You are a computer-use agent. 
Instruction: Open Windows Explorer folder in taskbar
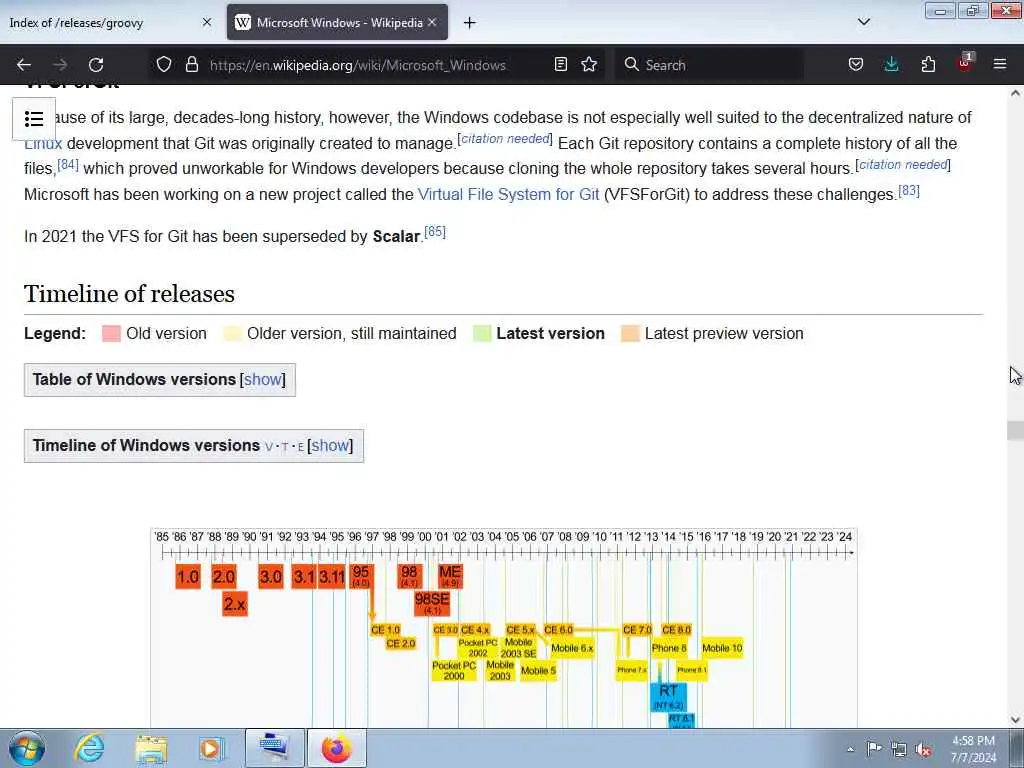coord(151,748)
